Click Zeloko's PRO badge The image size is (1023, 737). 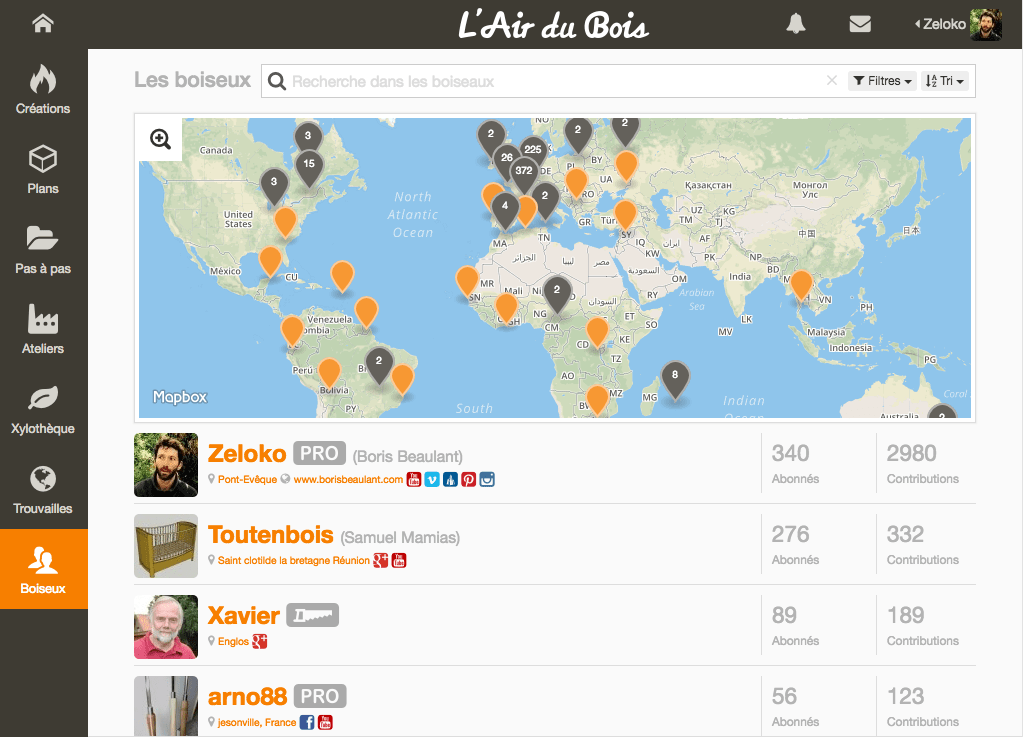click(319, 453)
